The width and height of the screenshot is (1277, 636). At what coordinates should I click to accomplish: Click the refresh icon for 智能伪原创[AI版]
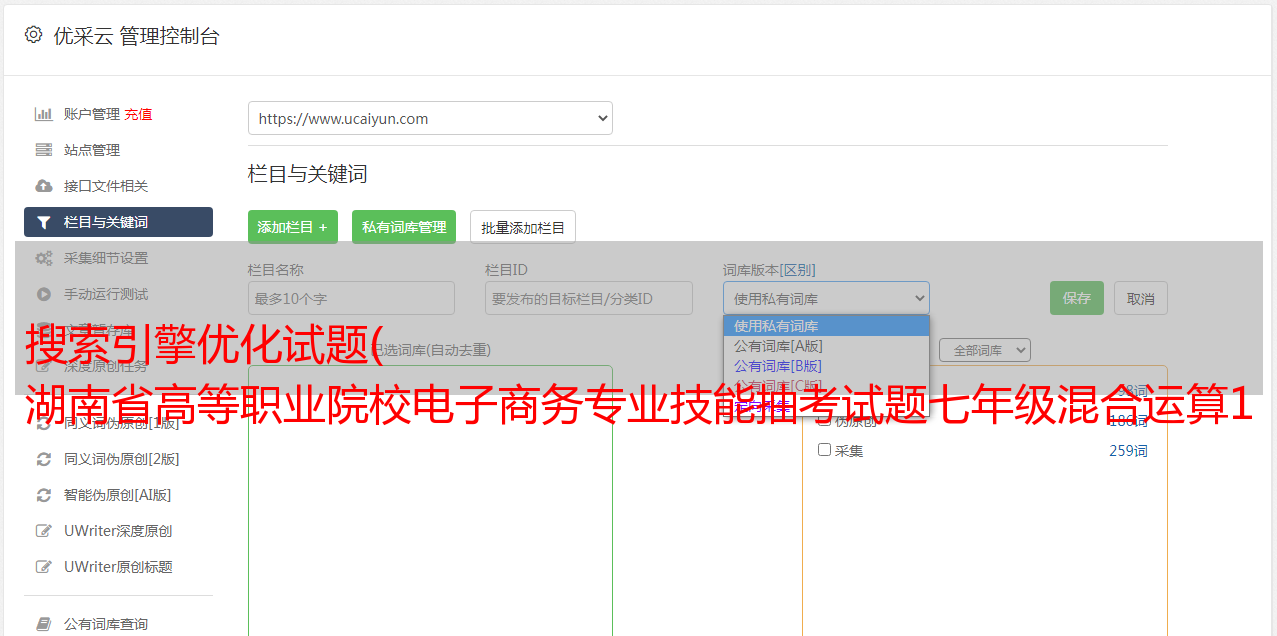click(43, 495)
